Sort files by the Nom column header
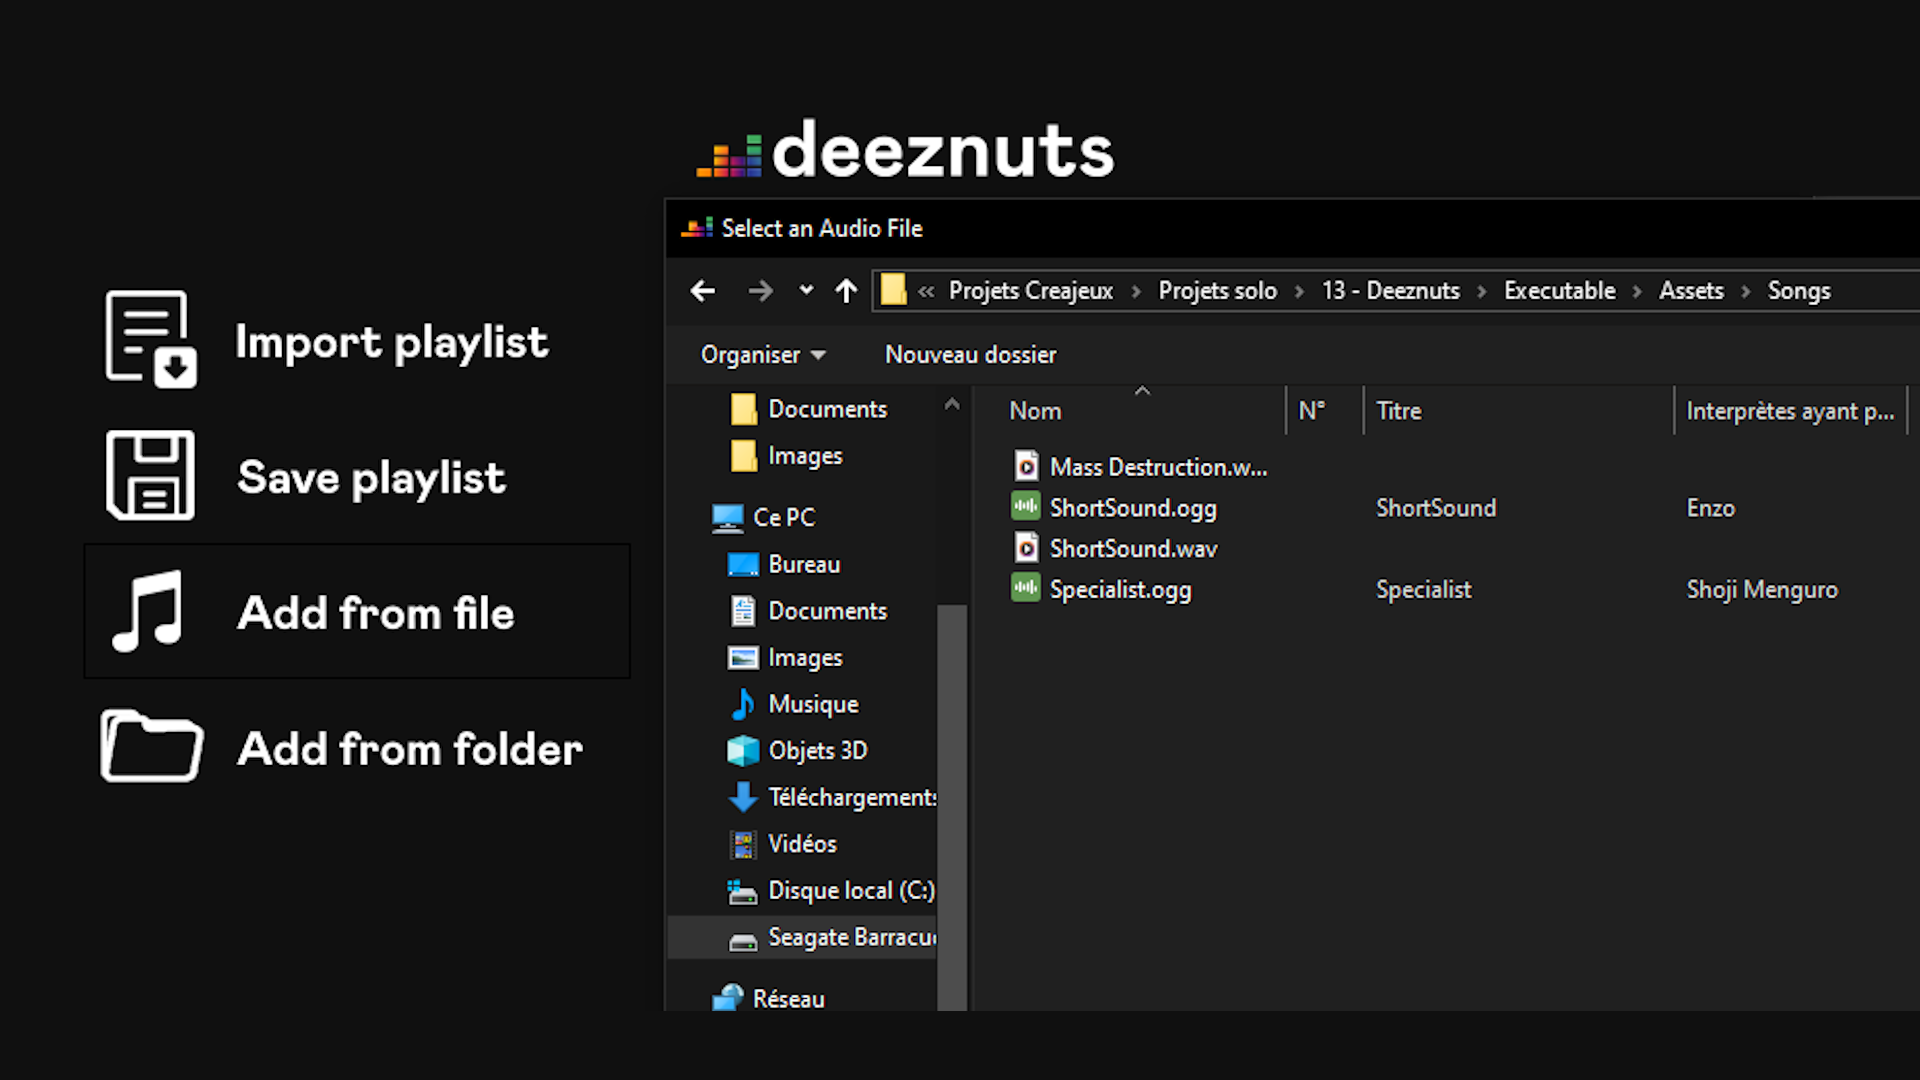This screenshot has width=1920, height=1080. (x=1035, y=411)
